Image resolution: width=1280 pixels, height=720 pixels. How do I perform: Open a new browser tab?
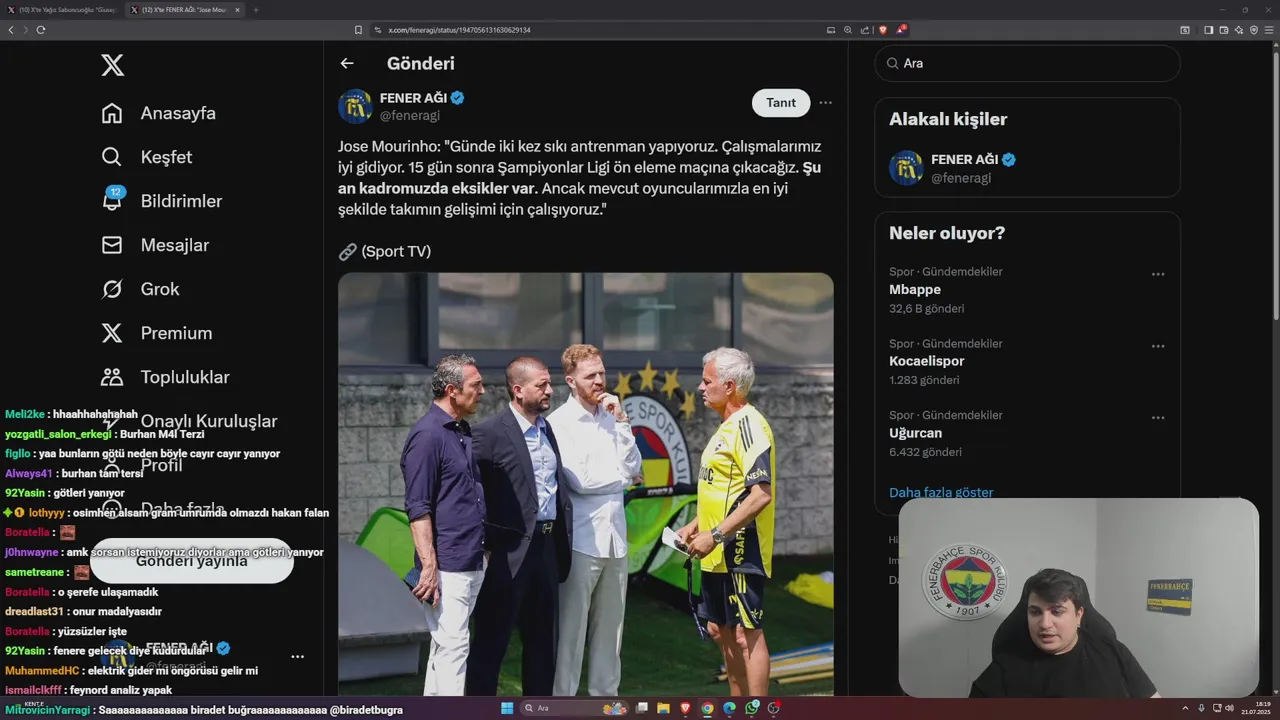(x=256, y=10)
